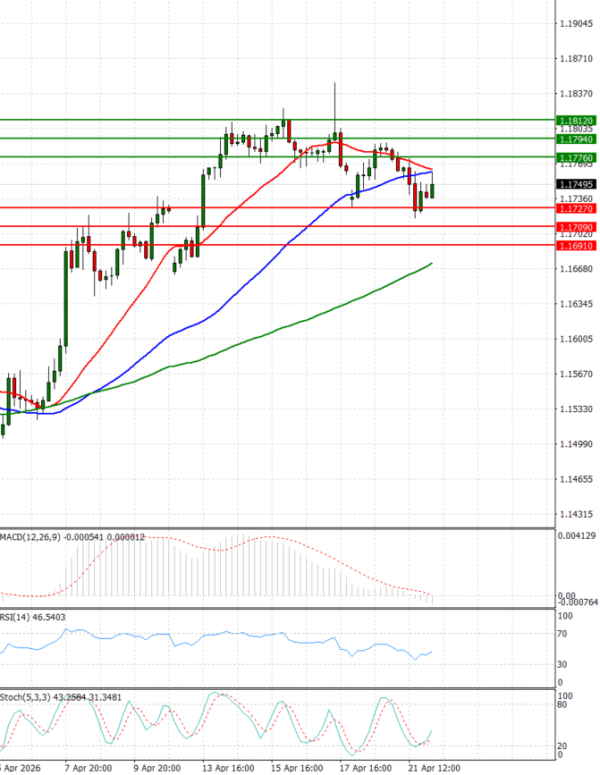Click the MACD(12,26,9) indicator title
600x775 pixels.
click(35, 537)
